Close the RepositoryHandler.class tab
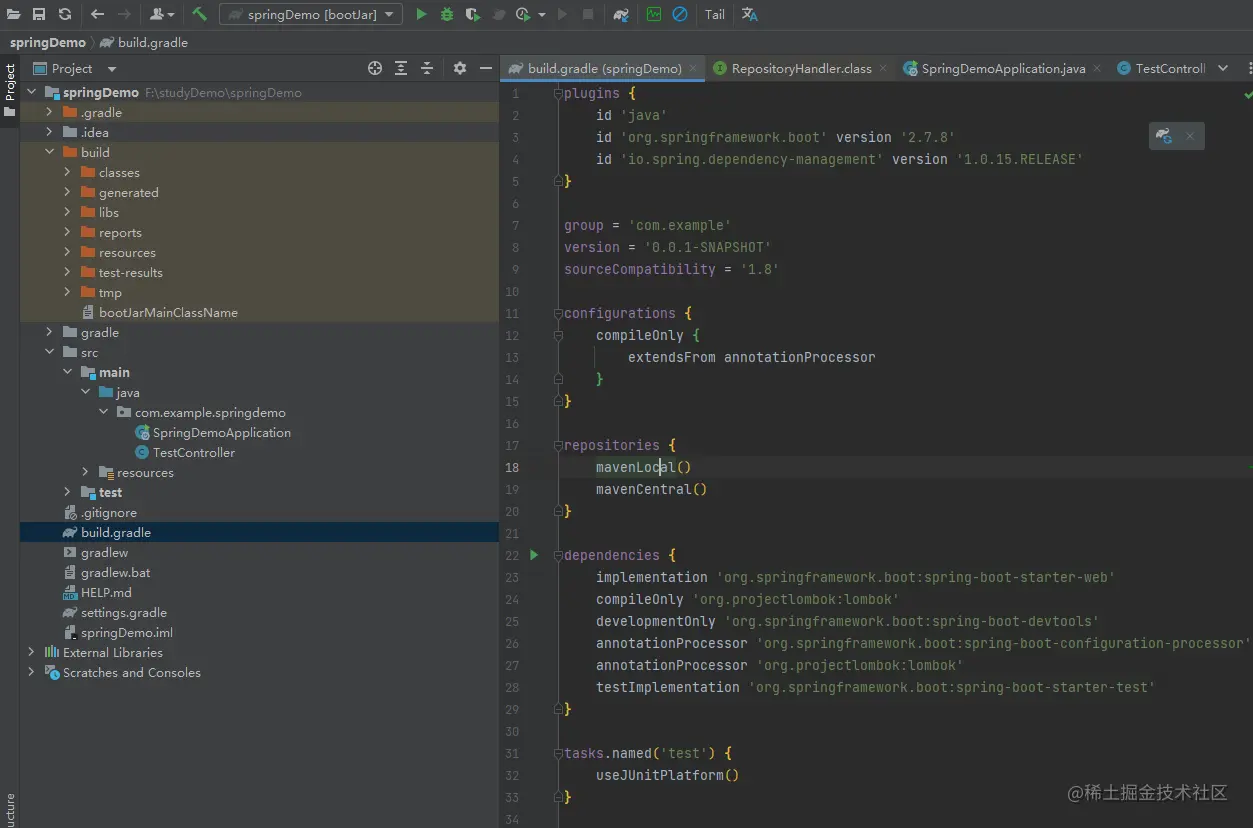1253x828 pixels. coord(883,68)
